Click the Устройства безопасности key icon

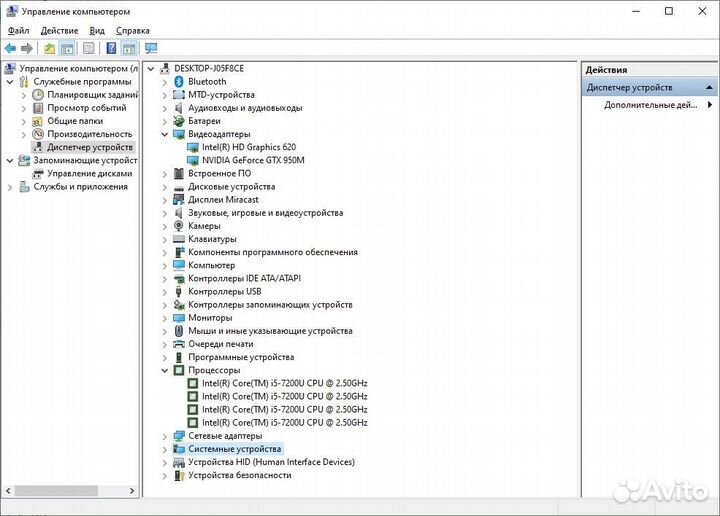click(179, 476)
